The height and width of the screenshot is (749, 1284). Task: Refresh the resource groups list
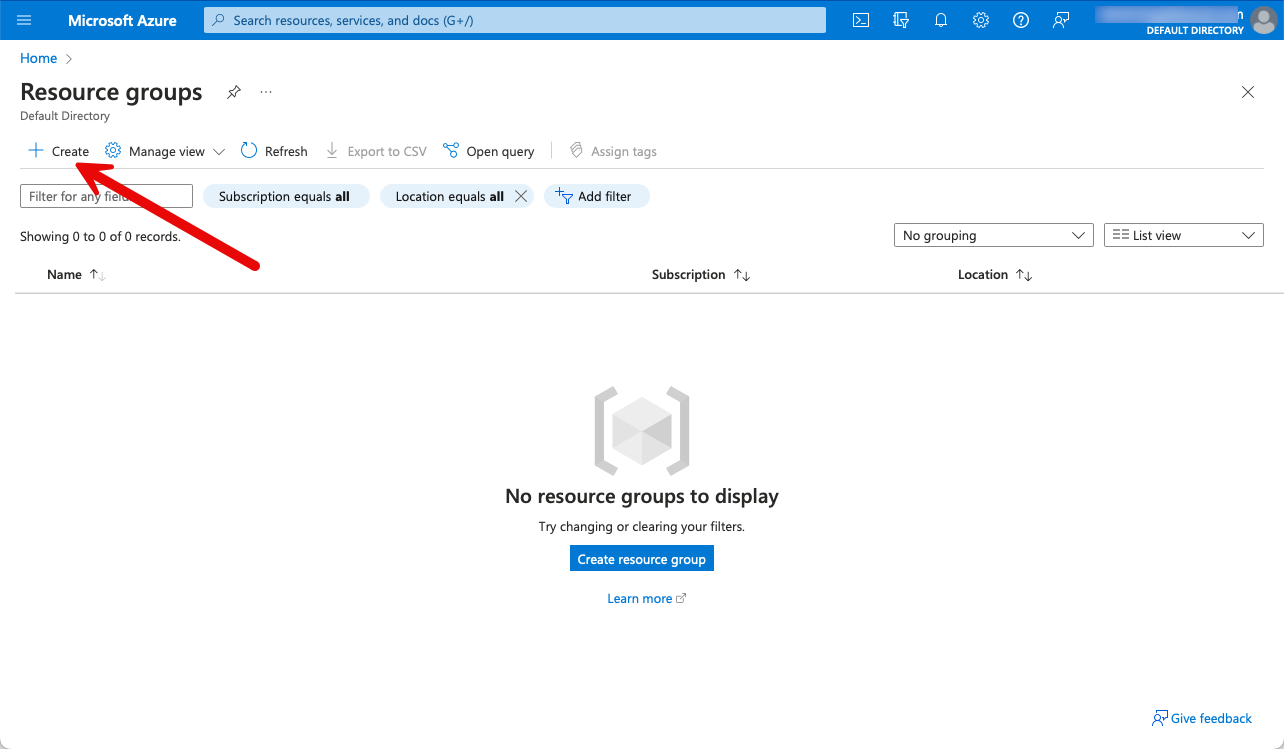[x=274, y=151]
